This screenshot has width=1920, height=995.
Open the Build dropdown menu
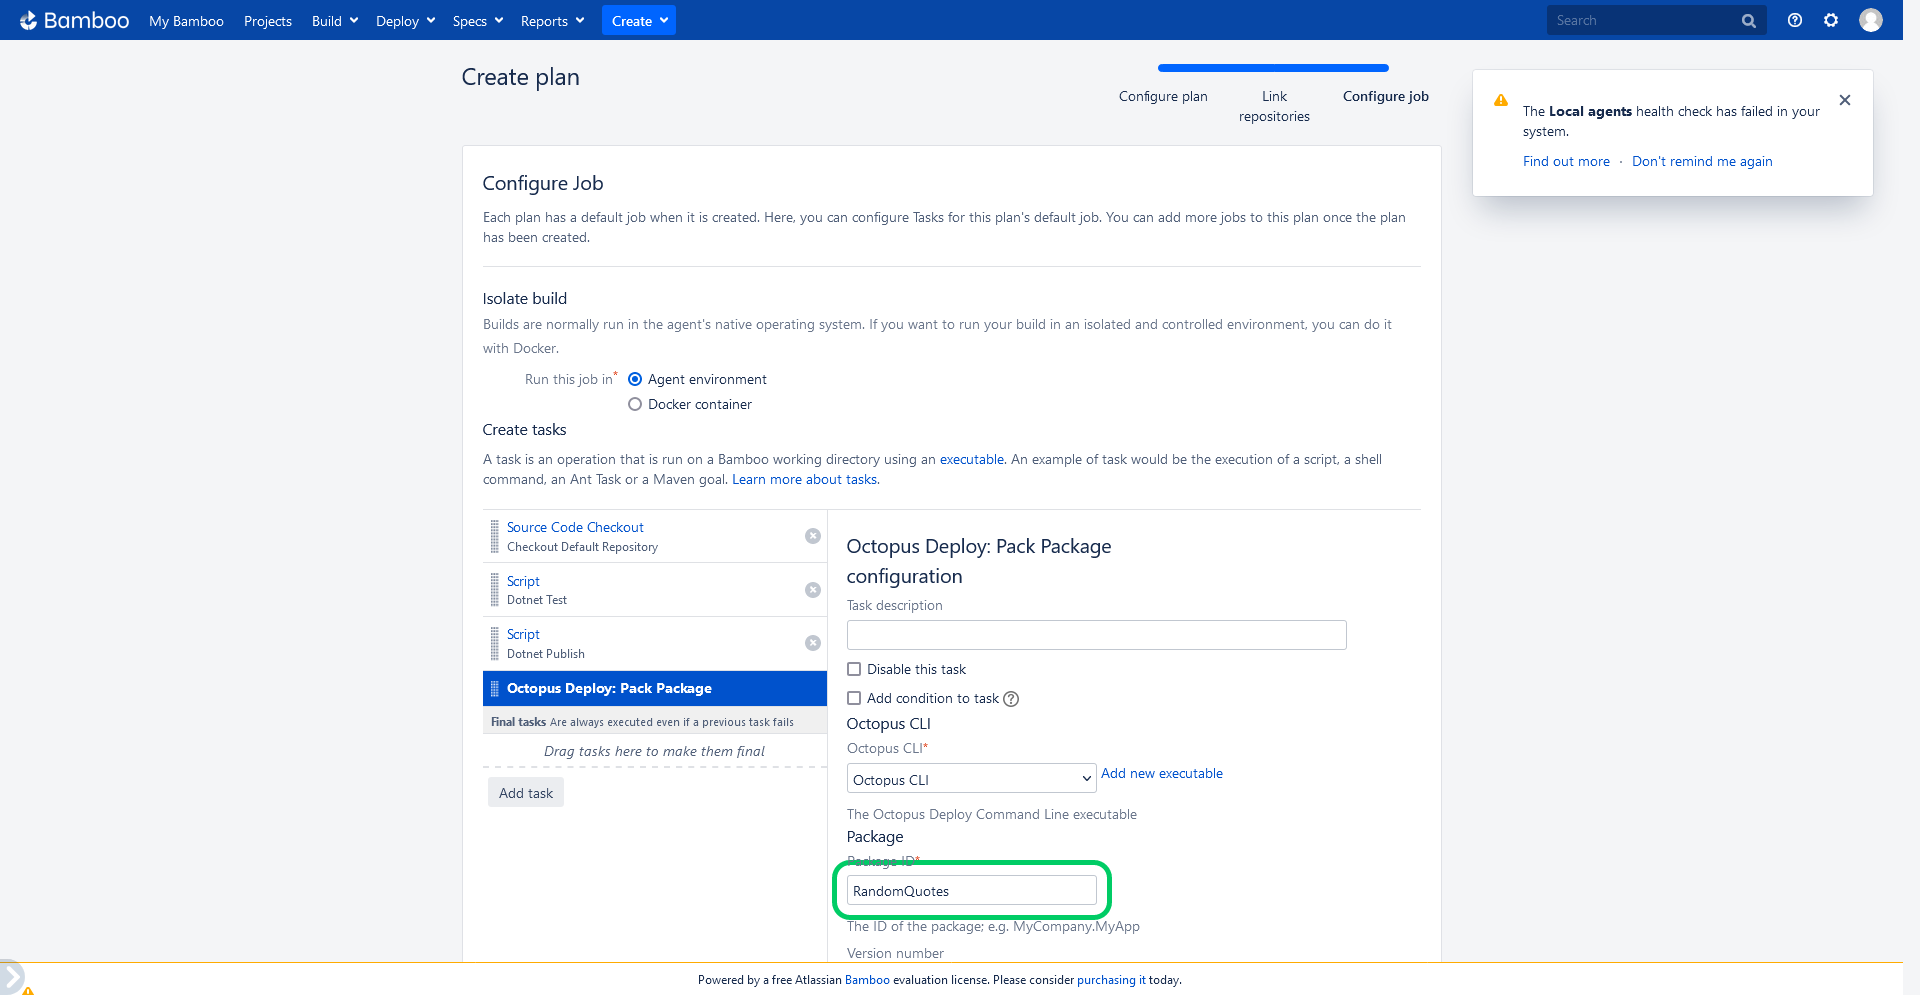tap(334, 21)
